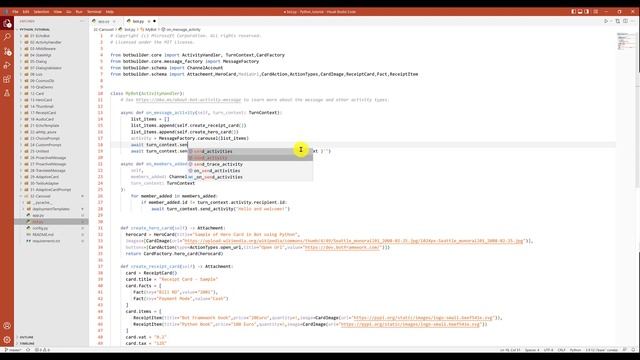Screen dimensions: 640x360
Task: Expand the deploymentTemplates folder
Action: pos(51,209)
